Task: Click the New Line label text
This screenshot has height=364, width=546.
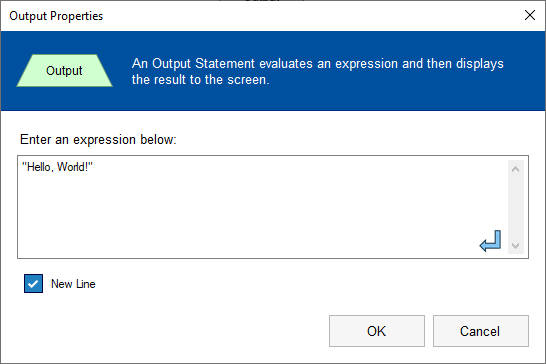Action: coord(73,284)
